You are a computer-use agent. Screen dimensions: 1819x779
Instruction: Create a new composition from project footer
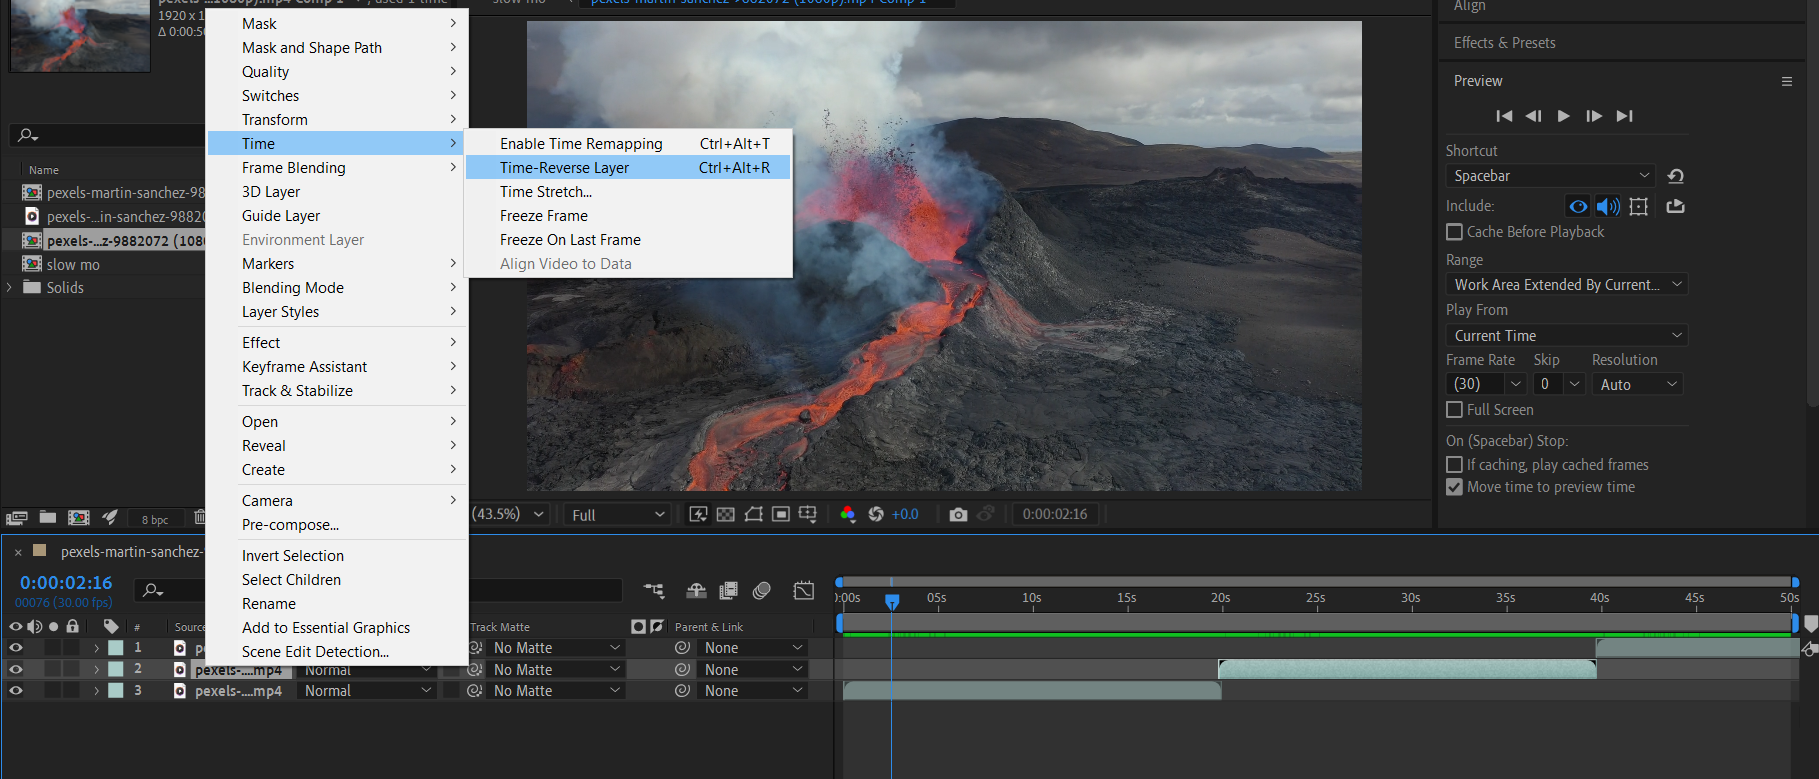[78, 518]
